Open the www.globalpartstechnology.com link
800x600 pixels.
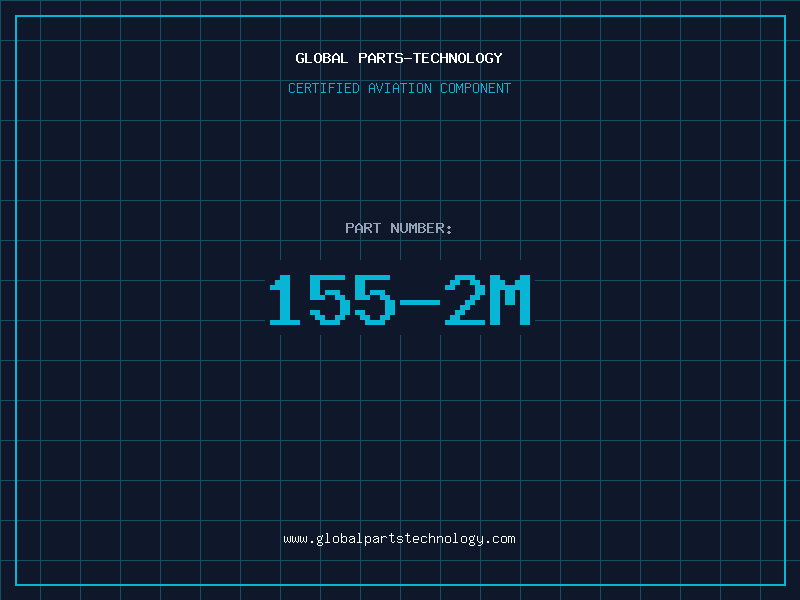(x=399, y=539)
